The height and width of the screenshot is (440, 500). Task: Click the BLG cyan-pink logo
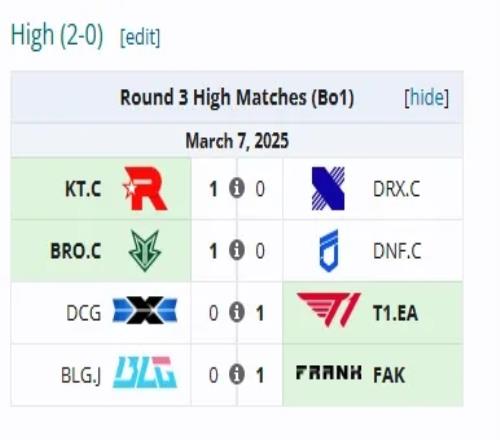[x=145, y=372]
